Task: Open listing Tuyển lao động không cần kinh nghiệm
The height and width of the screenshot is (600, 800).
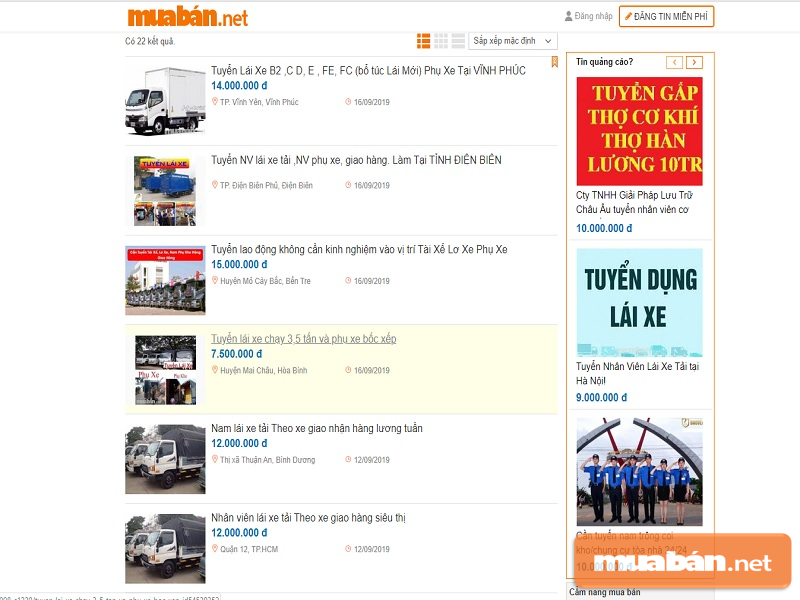Action: pyautogui.click(x=359, y=249)
